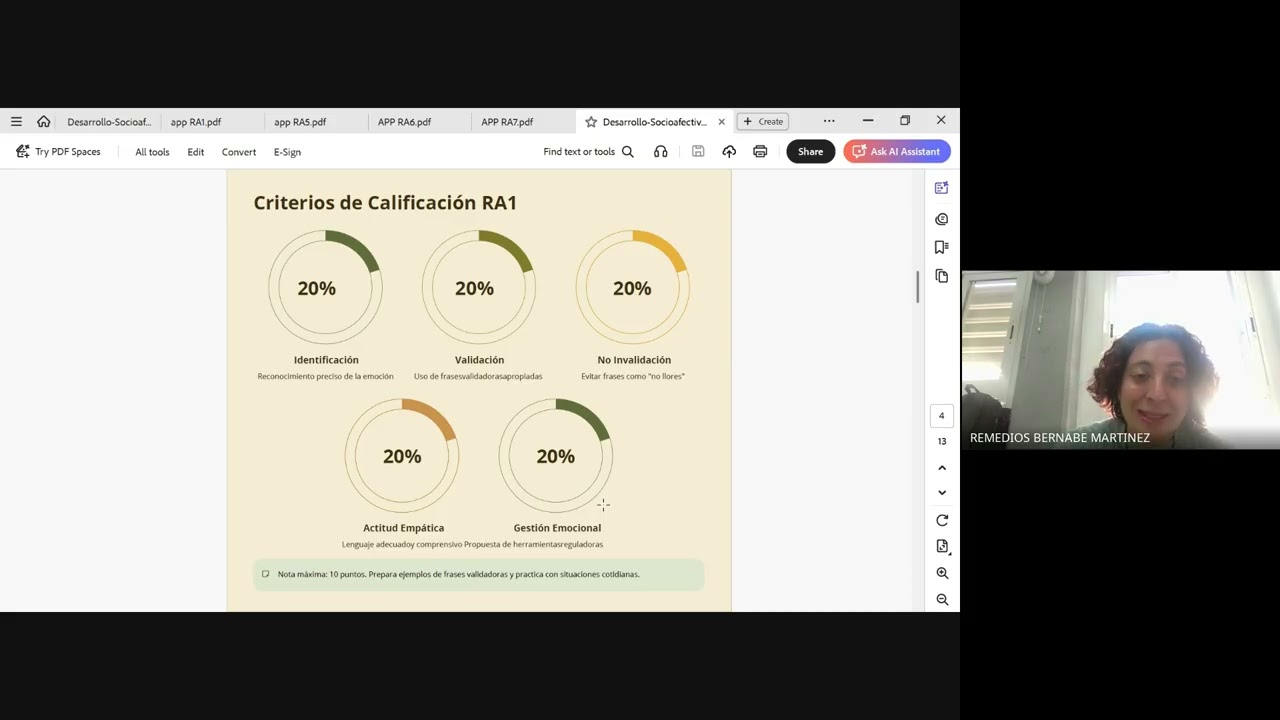
Task: Click the Try PDF Spaces icon
Action: pyautogui.click(x=22, y=152)
